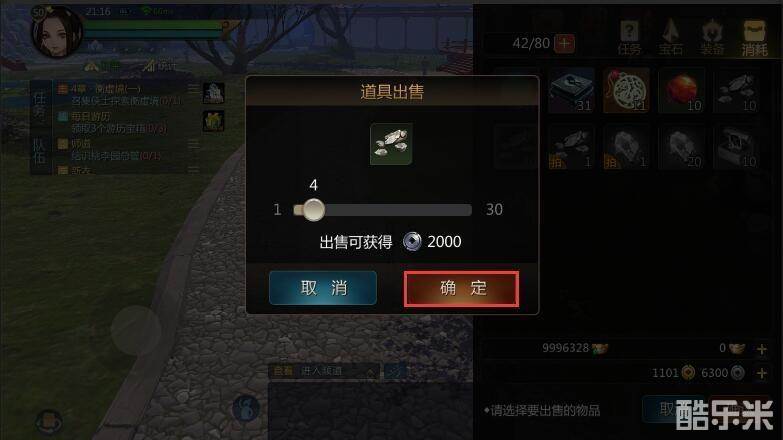Open the 消耗 consumables tab
This screenshot has height=440, width=783.
(x=754, y=38)
